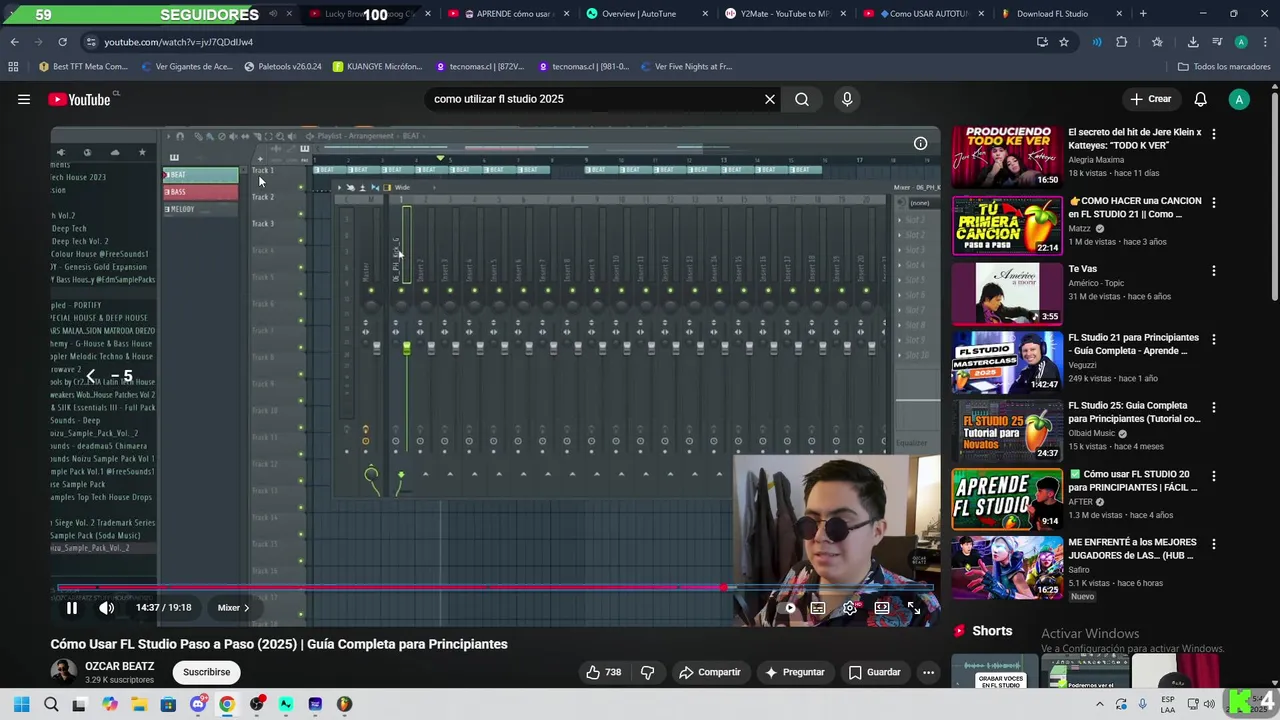Share the video with Compartir
Image resolution: width=1280 pixels, height=720 pixels.
[x=710, y=672]
